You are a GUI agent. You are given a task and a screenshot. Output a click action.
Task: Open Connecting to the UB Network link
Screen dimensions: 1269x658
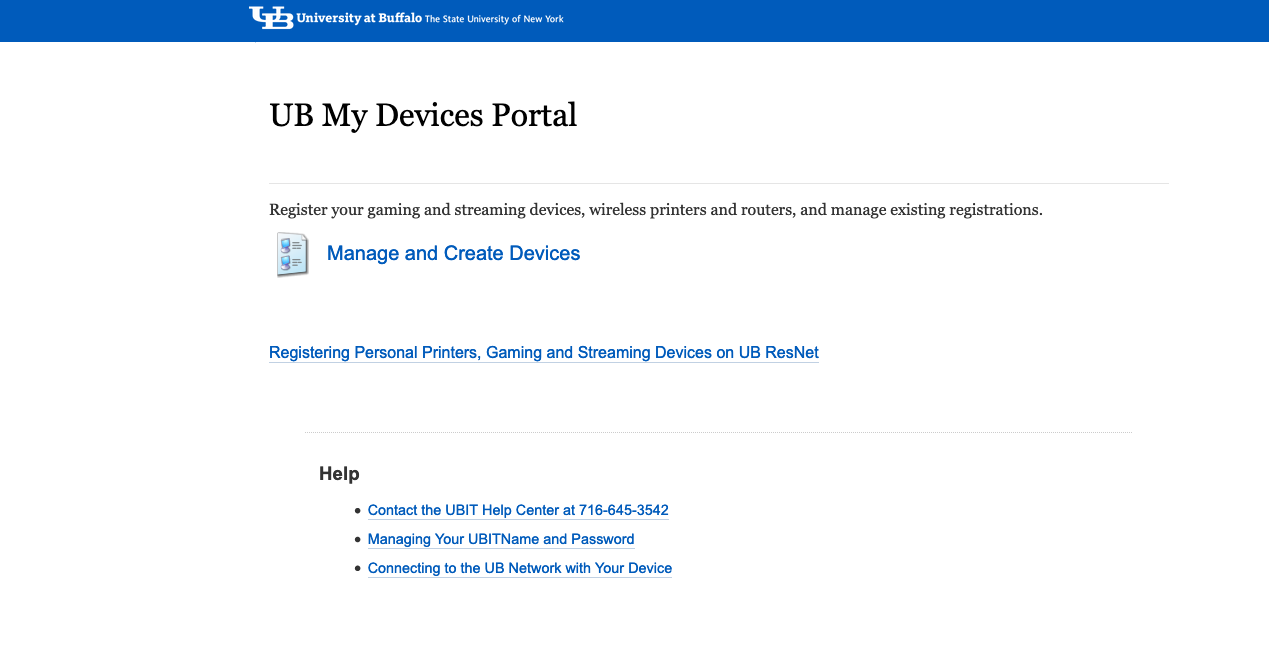click(x=519, y=568)
